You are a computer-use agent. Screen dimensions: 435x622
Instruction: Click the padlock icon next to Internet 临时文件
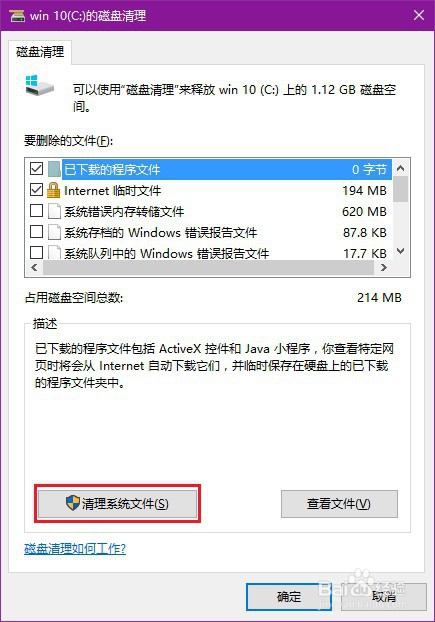pos(54,190)
